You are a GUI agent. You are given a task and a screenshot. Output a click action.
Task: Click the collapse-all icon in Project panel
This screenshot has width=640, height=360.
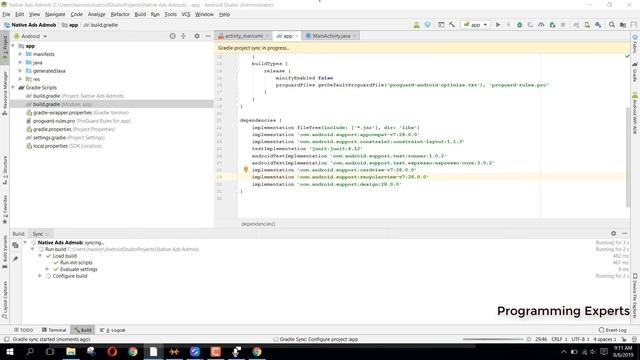pos(183,36)
